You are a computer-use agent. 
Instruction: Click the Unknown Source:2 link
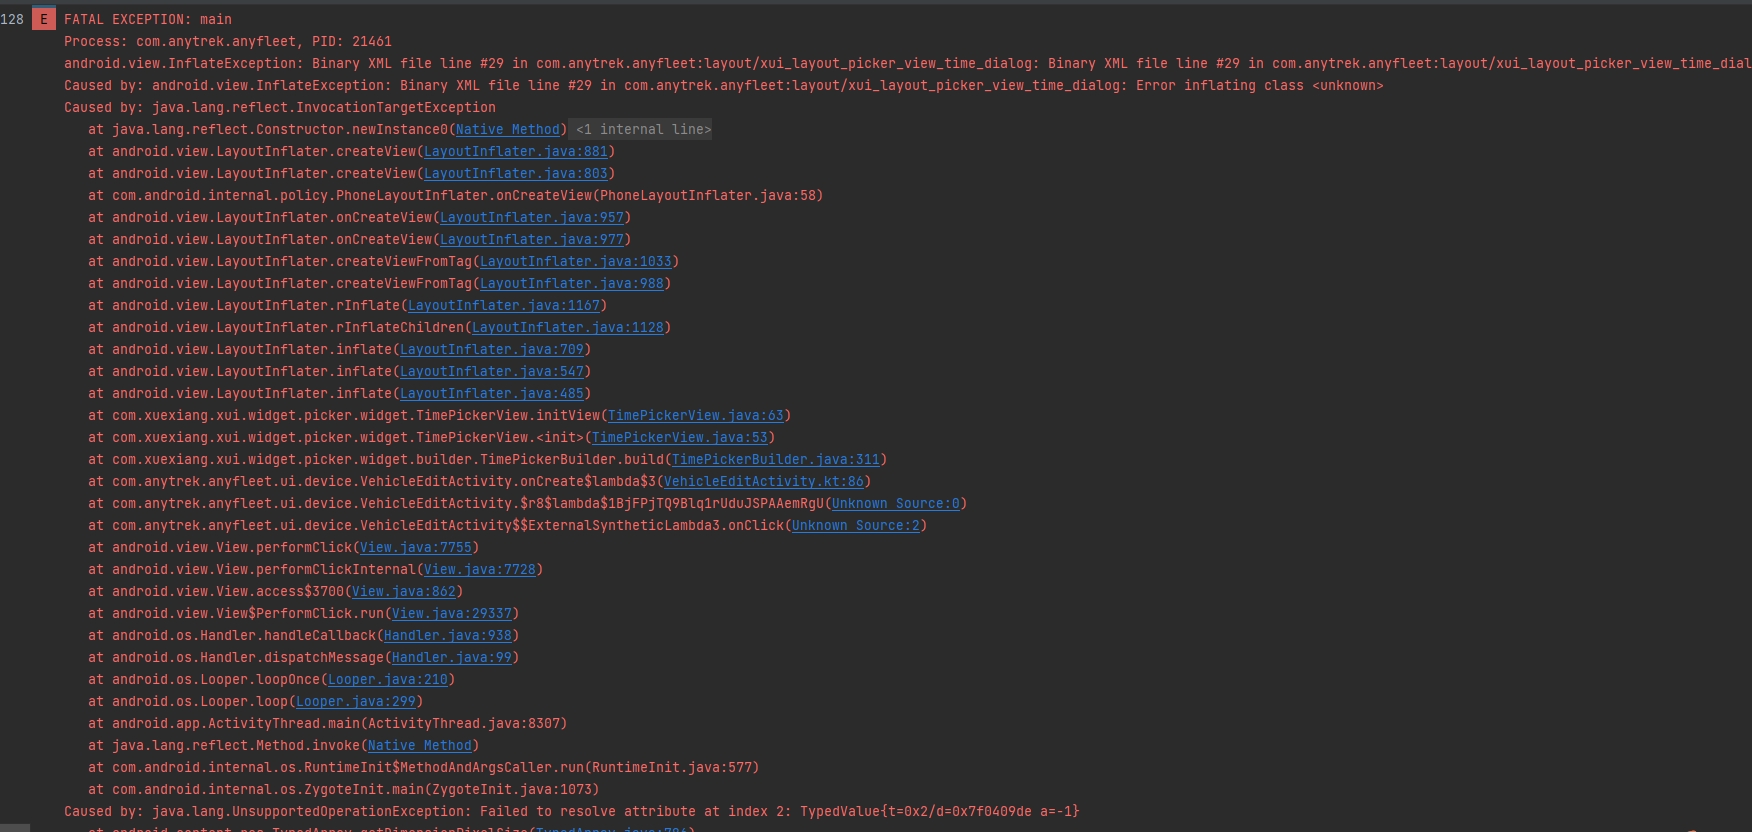[856, 525]
